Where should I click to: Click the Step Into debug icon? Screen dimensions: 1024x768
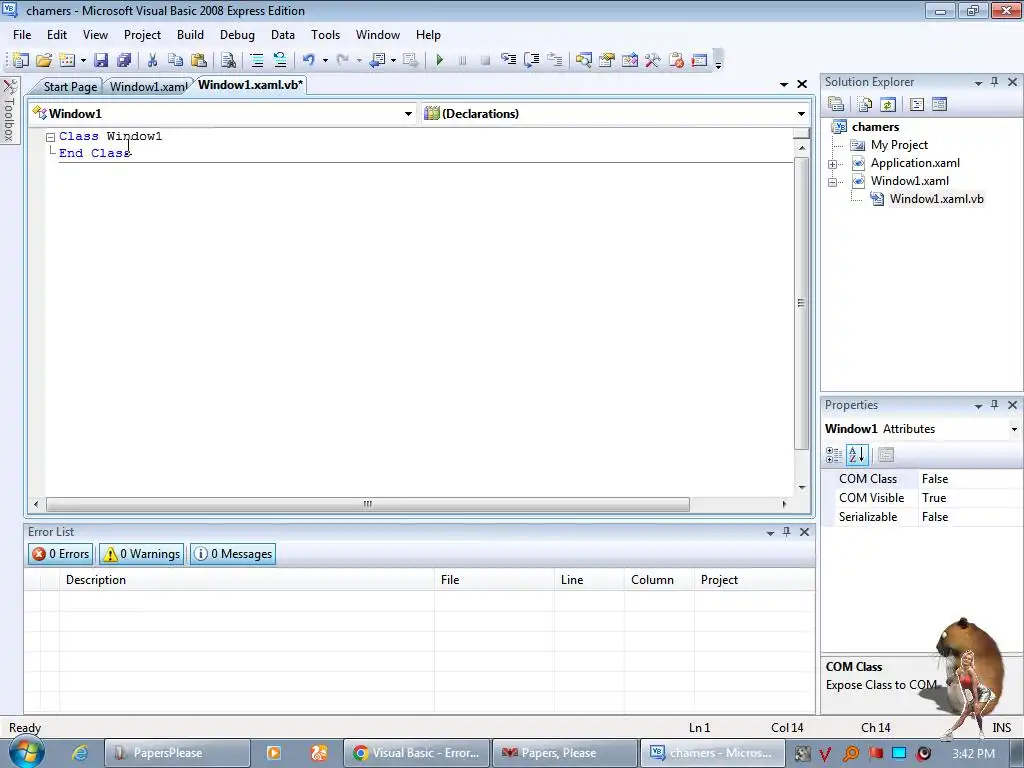(x=508, y=60)
